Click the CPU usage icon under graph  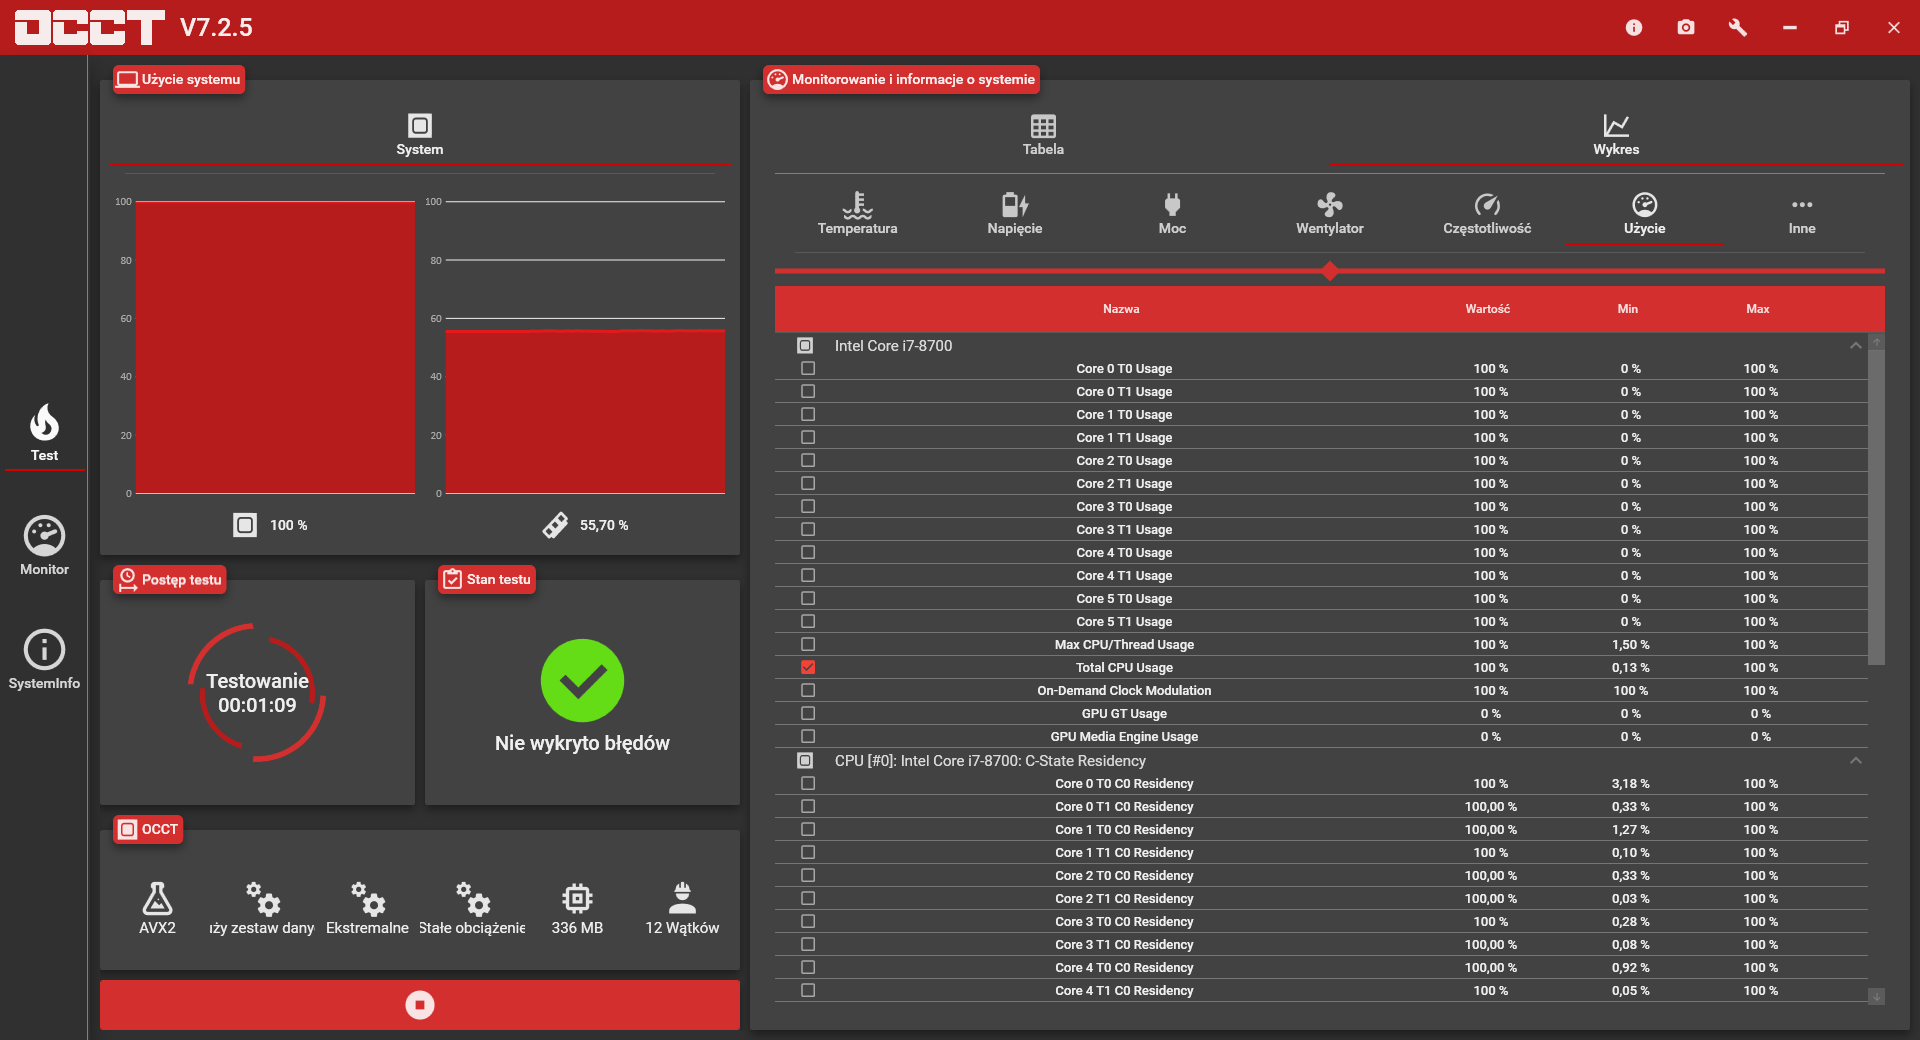[245, 525]
